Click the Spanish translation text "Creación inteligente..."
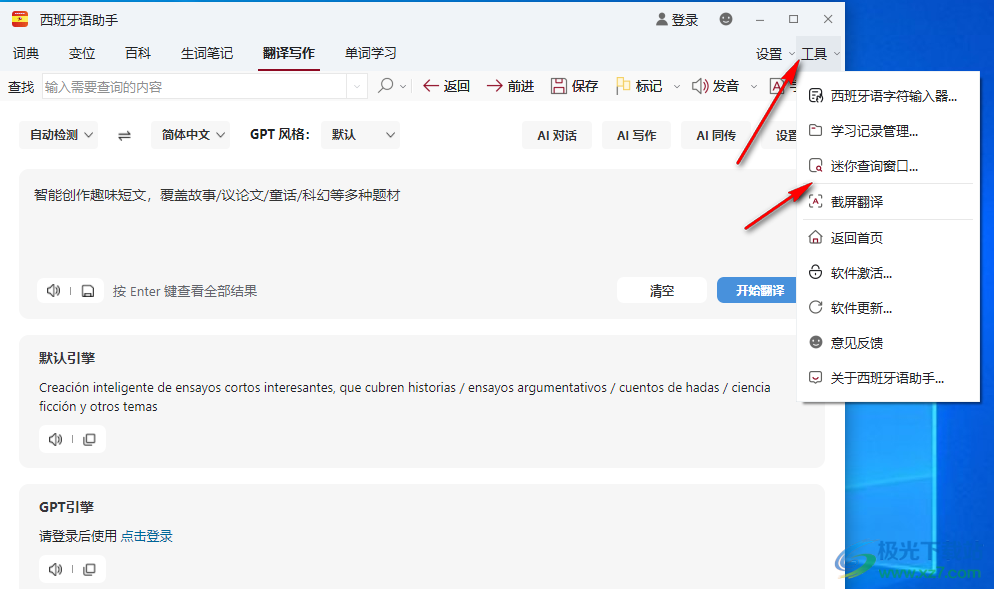This screenshot has width=994, height=589. pyautogui.click(x=404, y=396)
